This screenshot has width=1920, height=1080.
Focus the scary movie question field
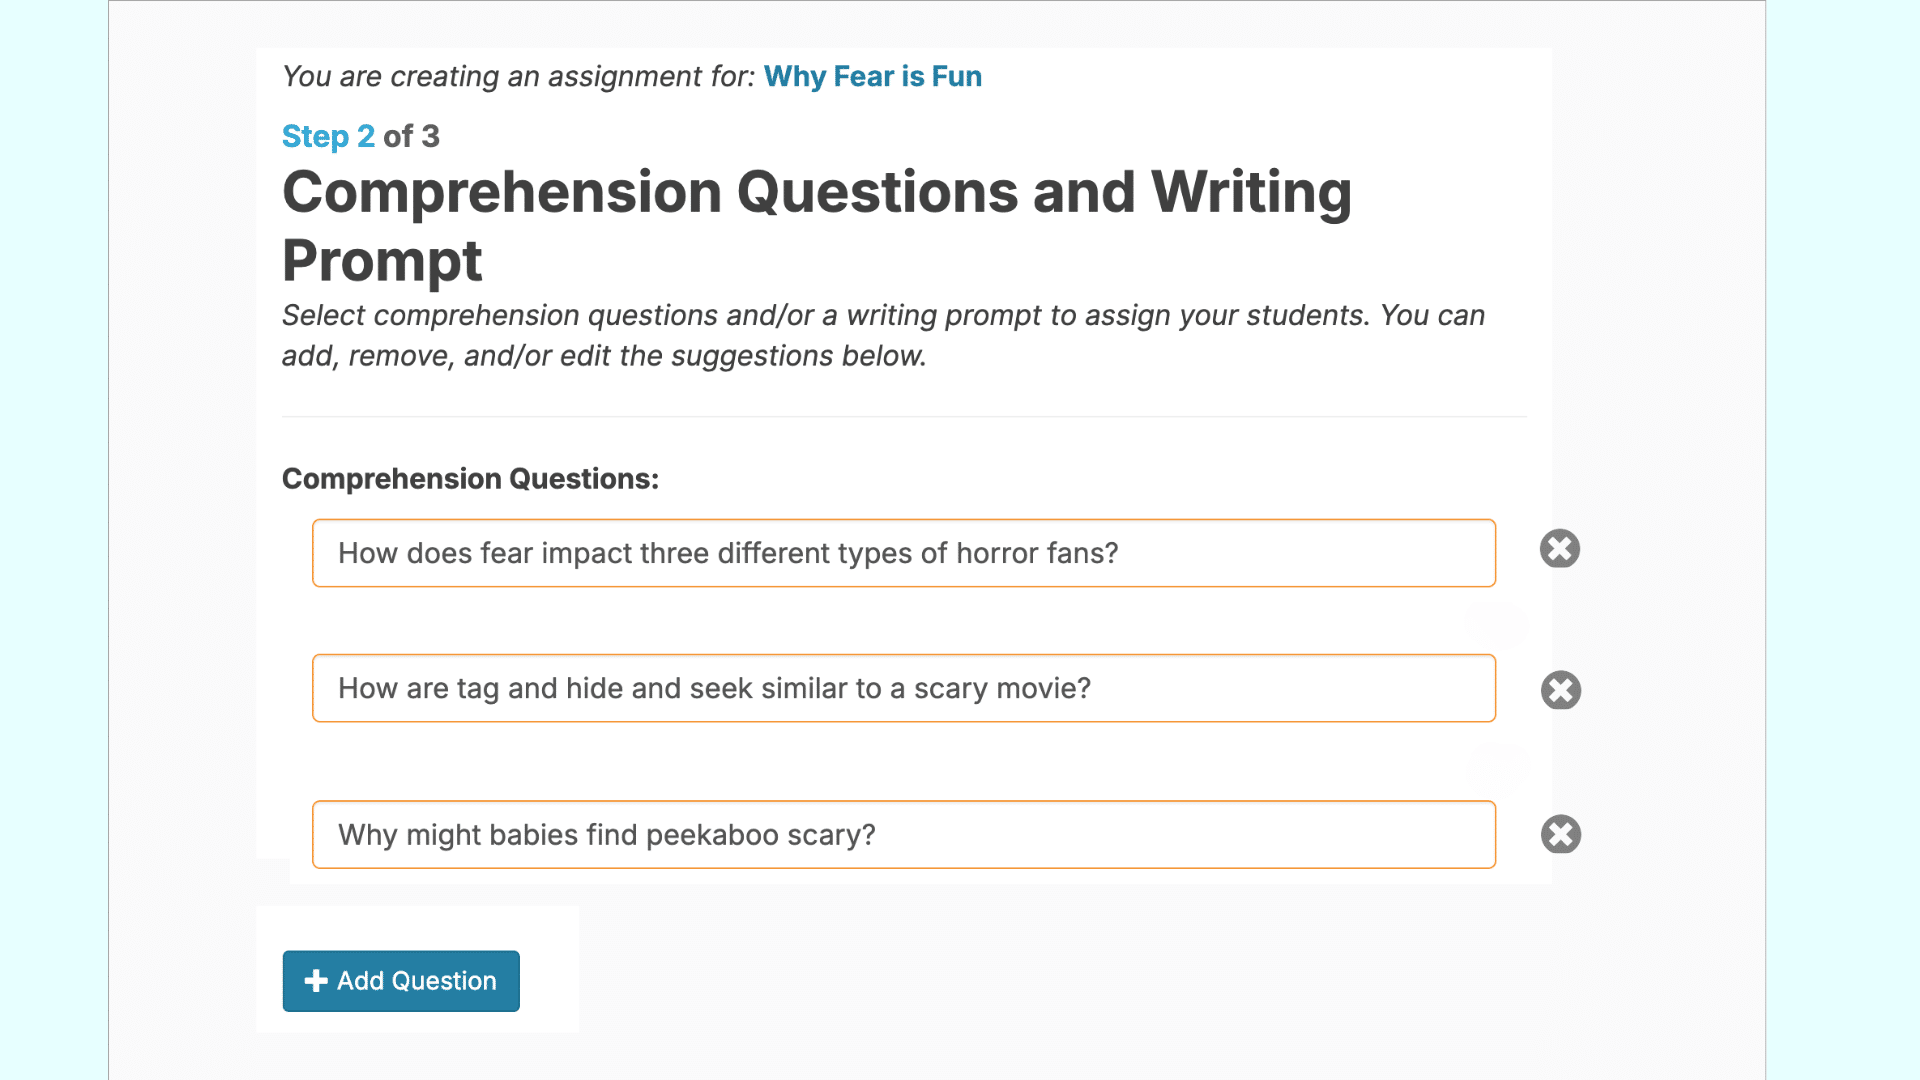[x=1300, y=689]
